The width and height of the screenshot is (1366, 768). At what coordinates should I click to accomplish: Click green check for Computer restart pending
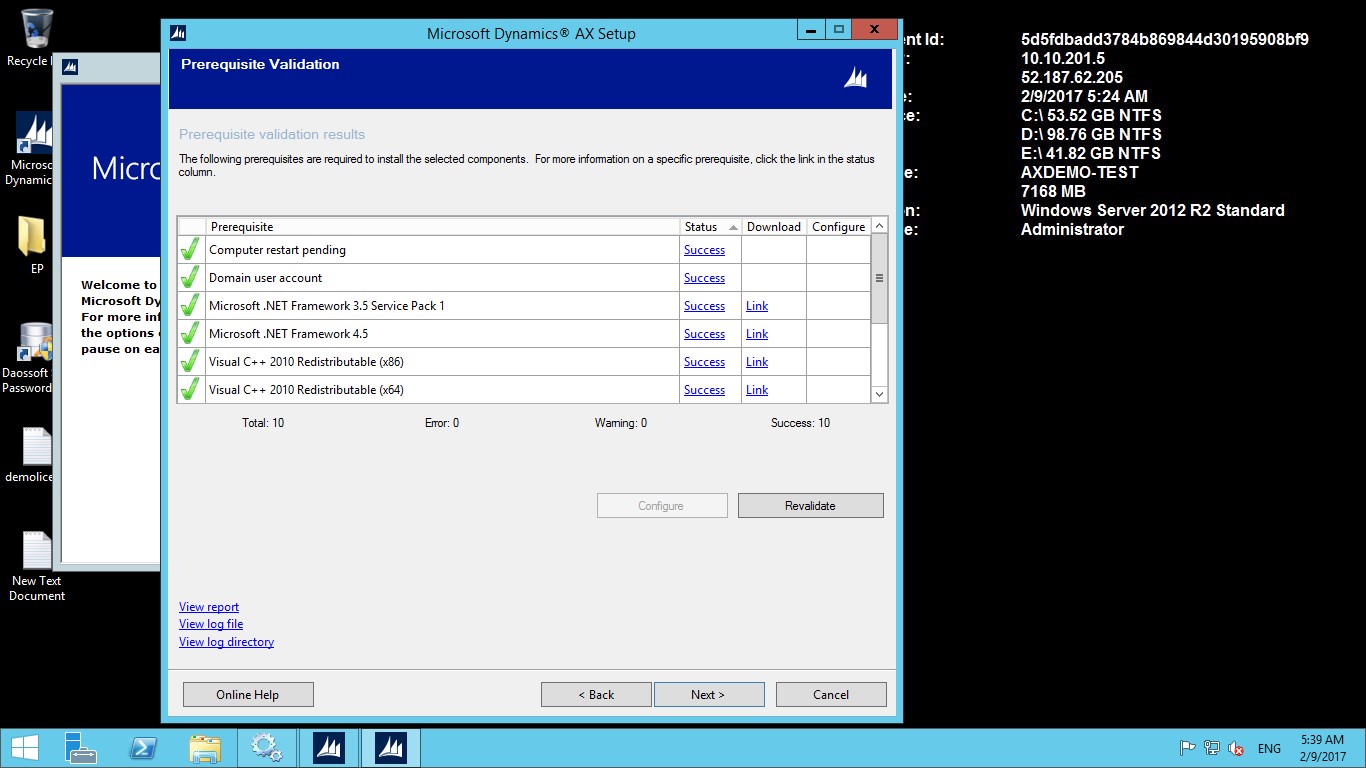[x=190, y=250]
